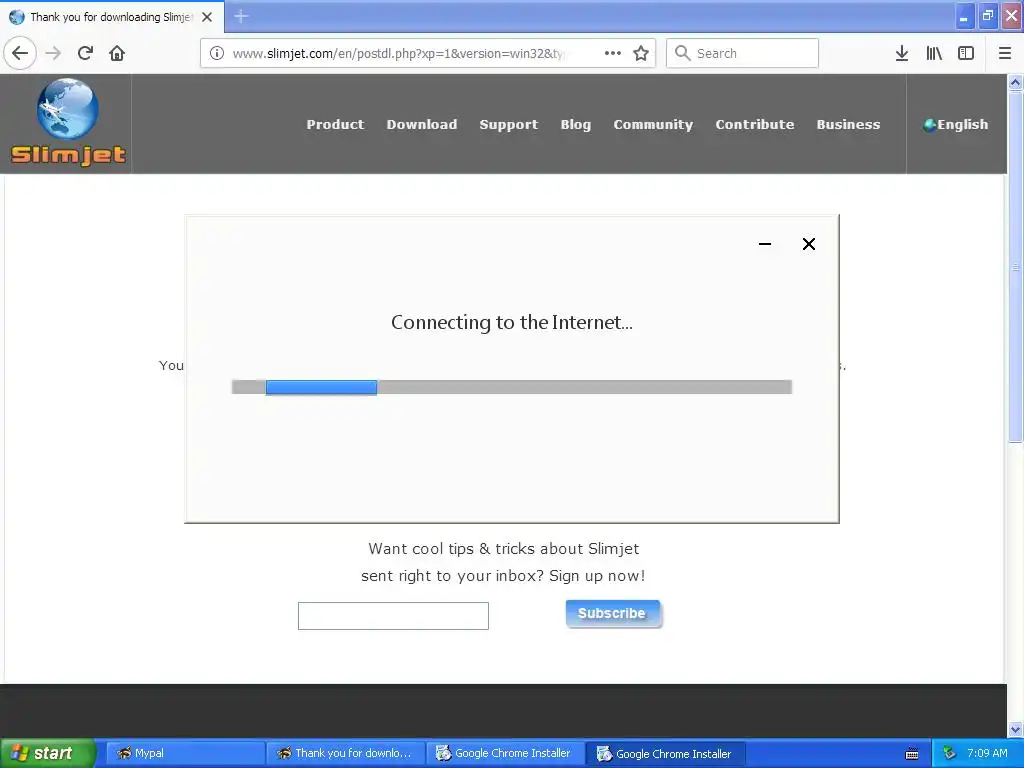
Task: Open the browser hamburger menu
Action: (1005, 53)
